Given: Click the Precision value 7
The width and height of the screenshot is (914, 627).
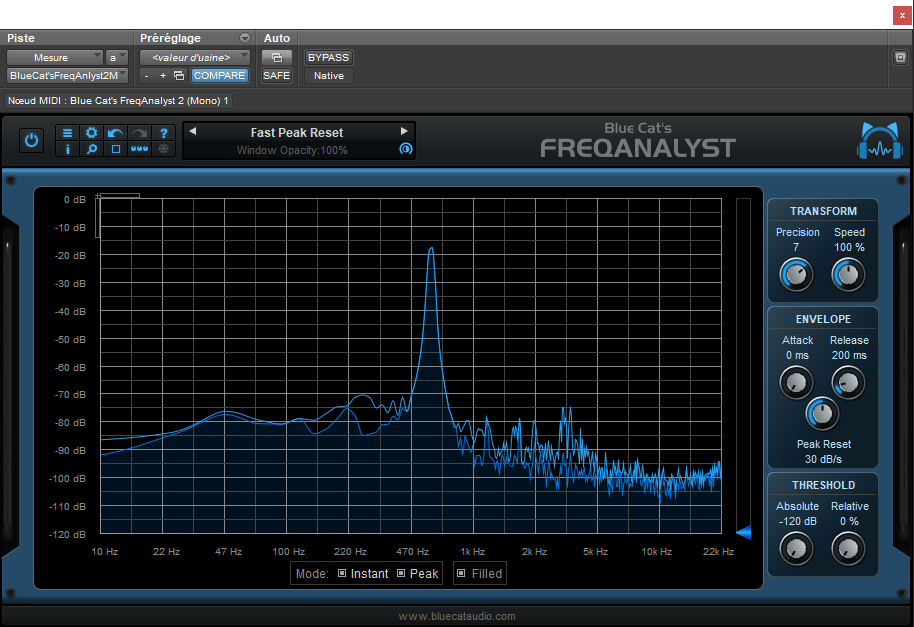Looking at the screenshot, I should pyautogui.click(x=796, y=247).
